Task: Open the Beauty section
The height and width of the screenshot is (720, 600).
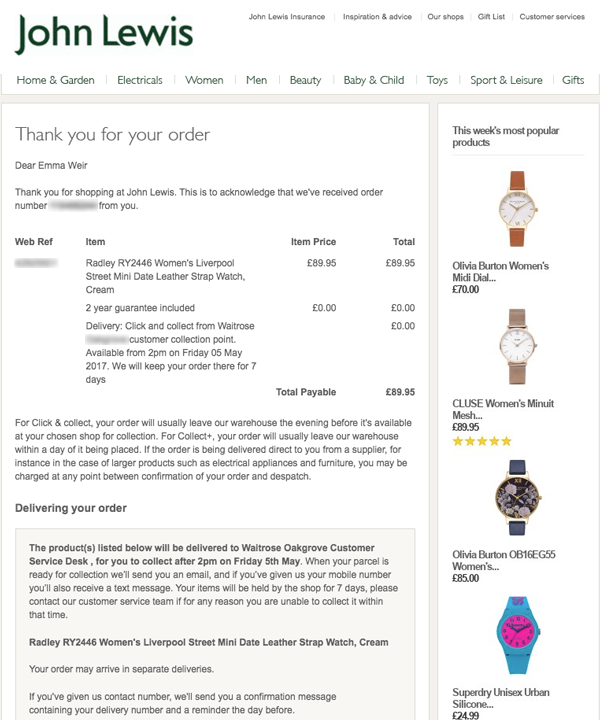Action: 305,80
